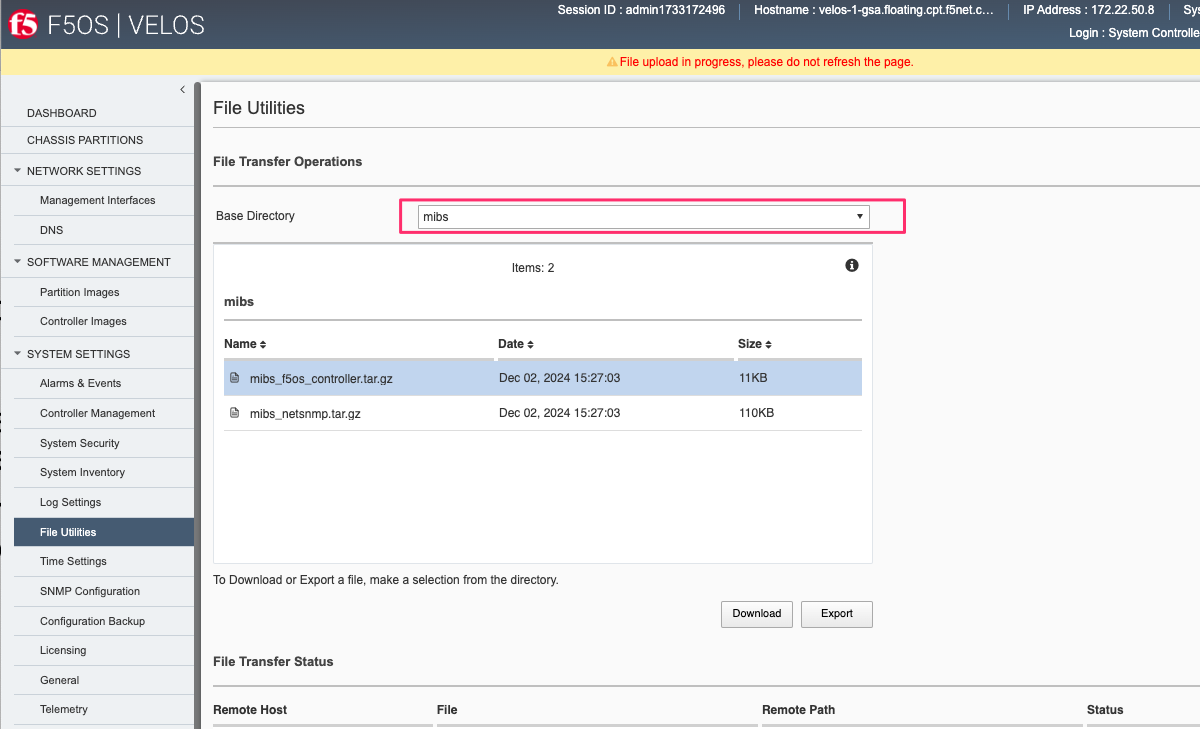Click the File column header in transfer status
Viewport: 1200px width, 729px height.
447,710
